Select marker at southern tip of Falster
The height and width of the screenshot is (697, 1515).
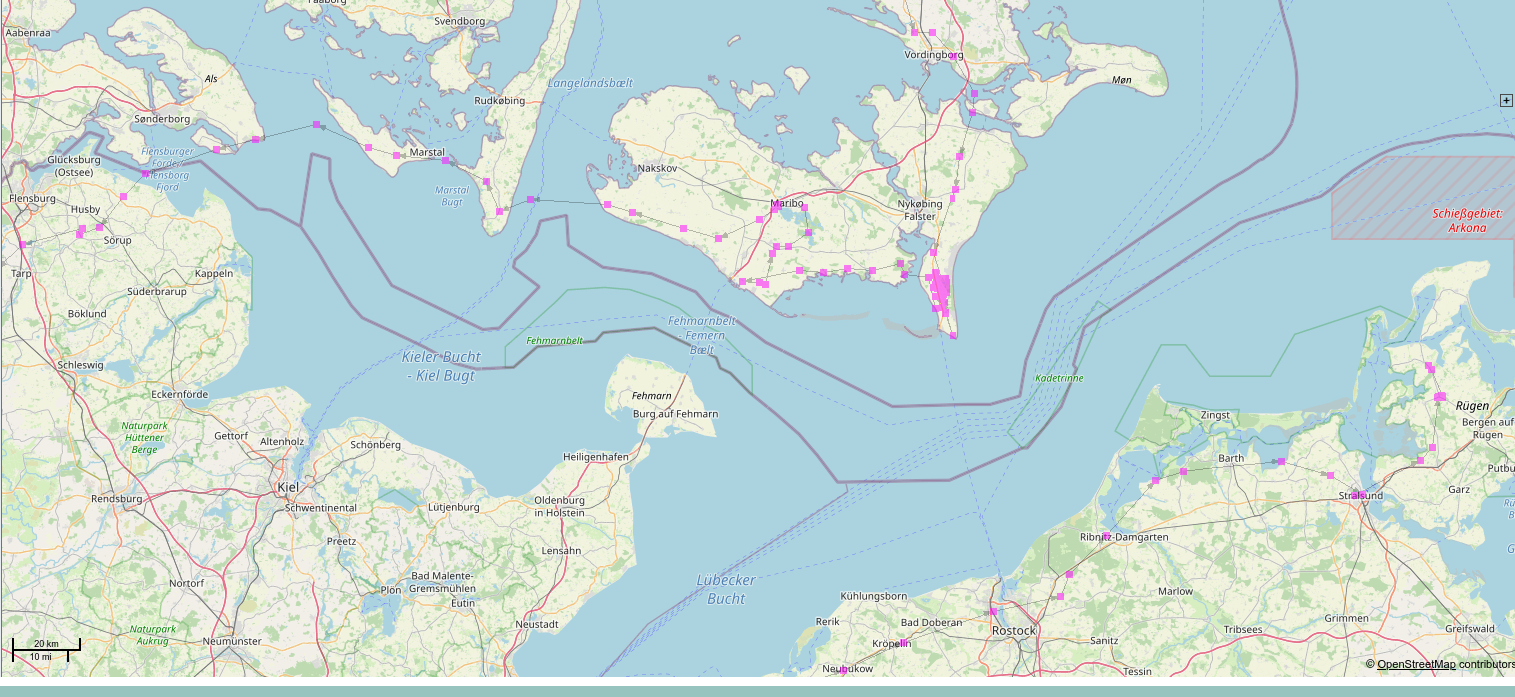[x=953, y=335]
